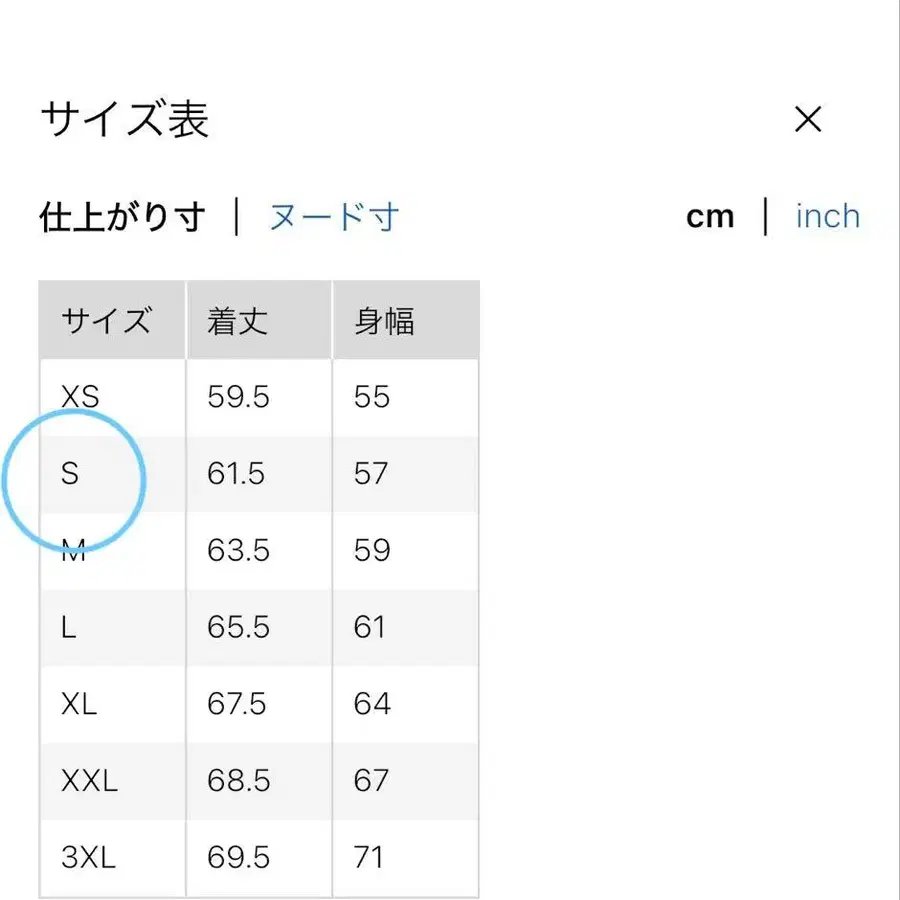This screenshot has width=900, height=900.
Task: Switch units to inch
Action: (827, 216)
